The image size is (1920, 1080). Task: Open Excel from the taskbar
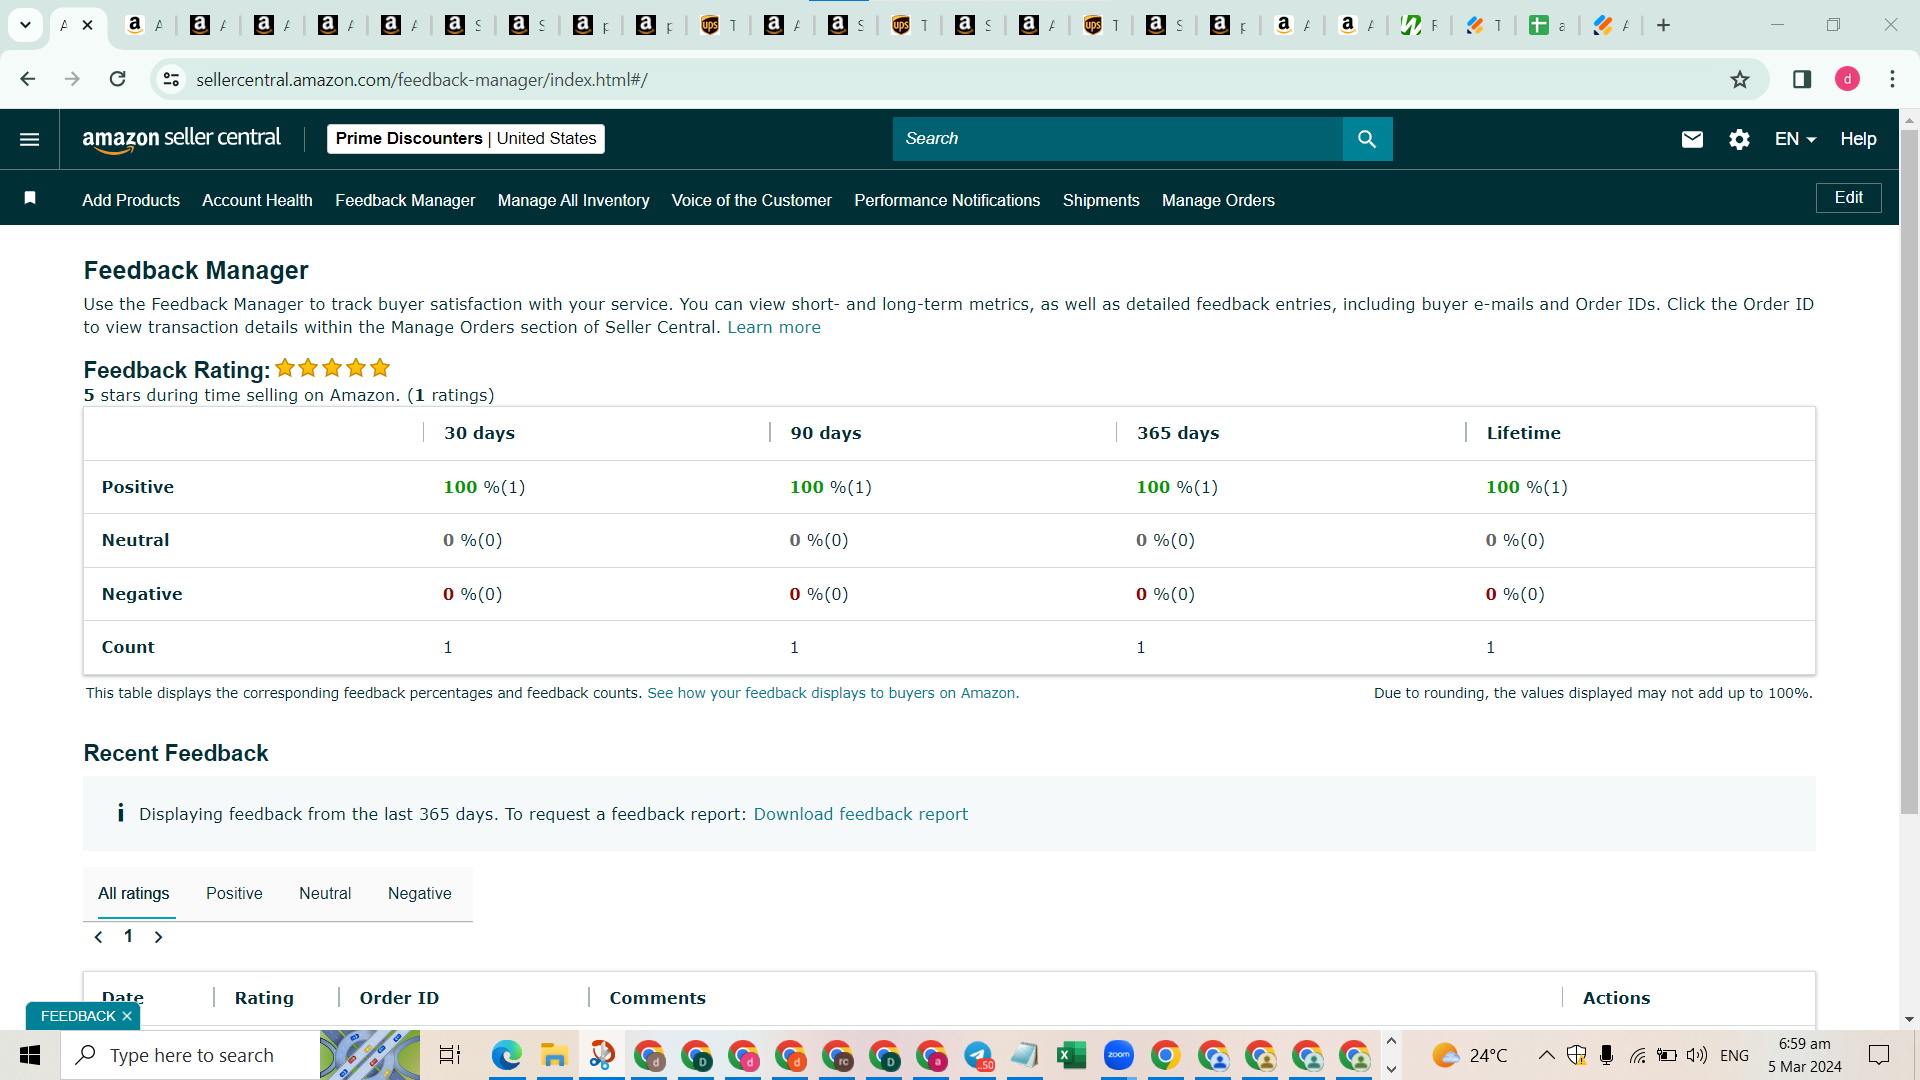pos(1071,1055)
